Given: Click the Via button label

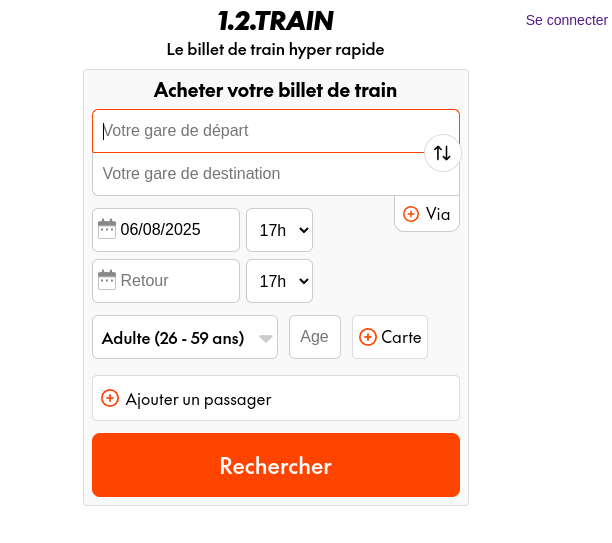Looking at the screenshot, I should click(438, 214).
